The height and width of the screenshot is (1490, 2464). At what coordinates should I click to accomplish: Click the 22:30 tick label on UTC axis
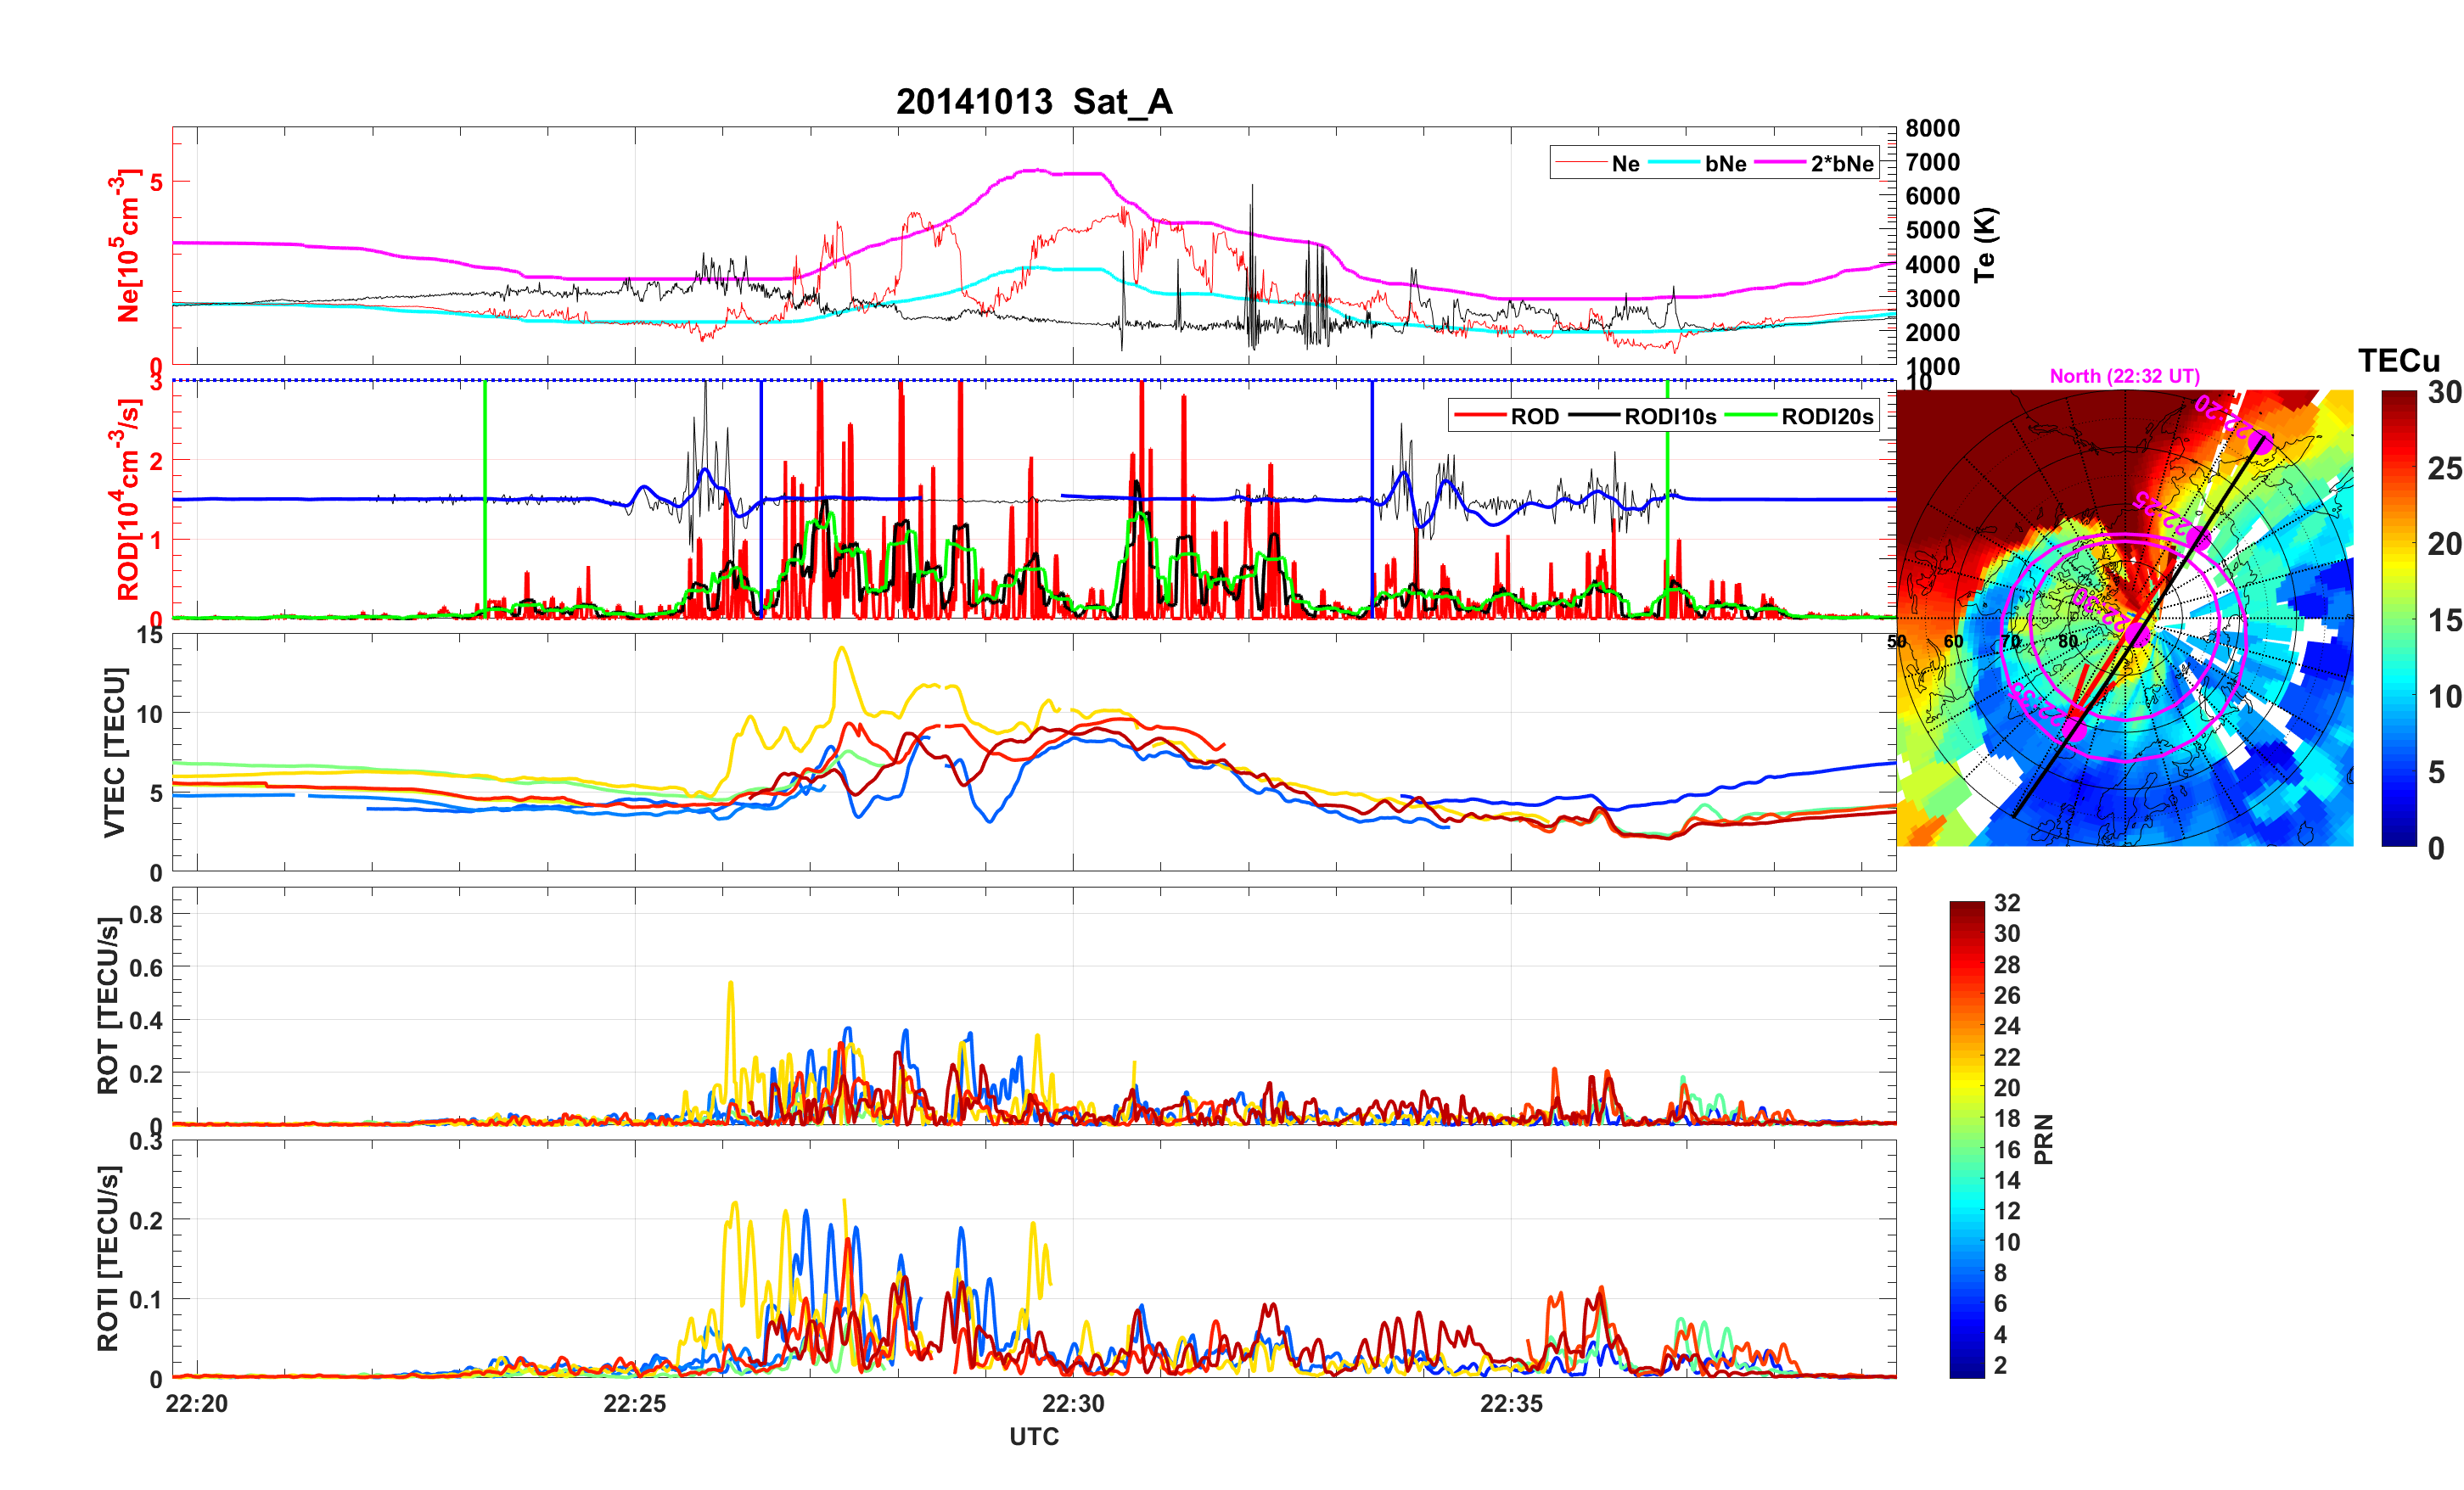click(1072, 1403)
